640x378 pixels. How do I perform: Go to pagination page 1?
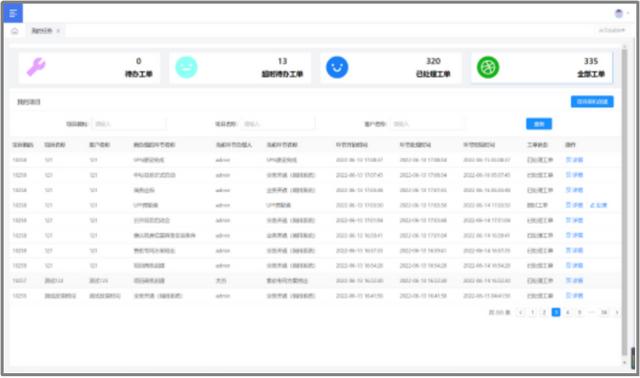532,313
